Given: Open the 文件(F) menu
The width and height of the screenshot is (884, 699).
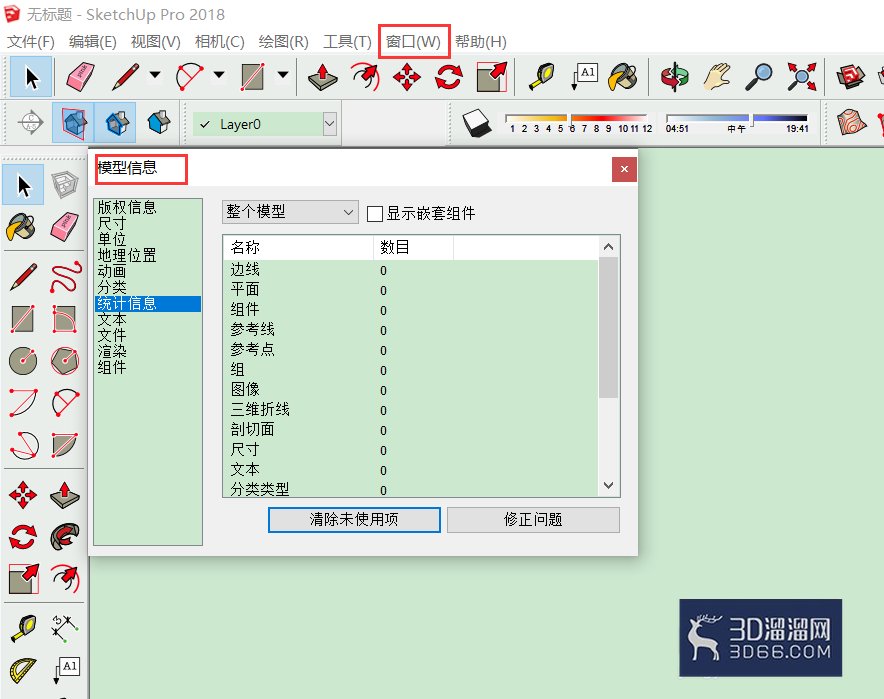Looking at the screenshot, I should pyautogui.click(x=30, y=42).
